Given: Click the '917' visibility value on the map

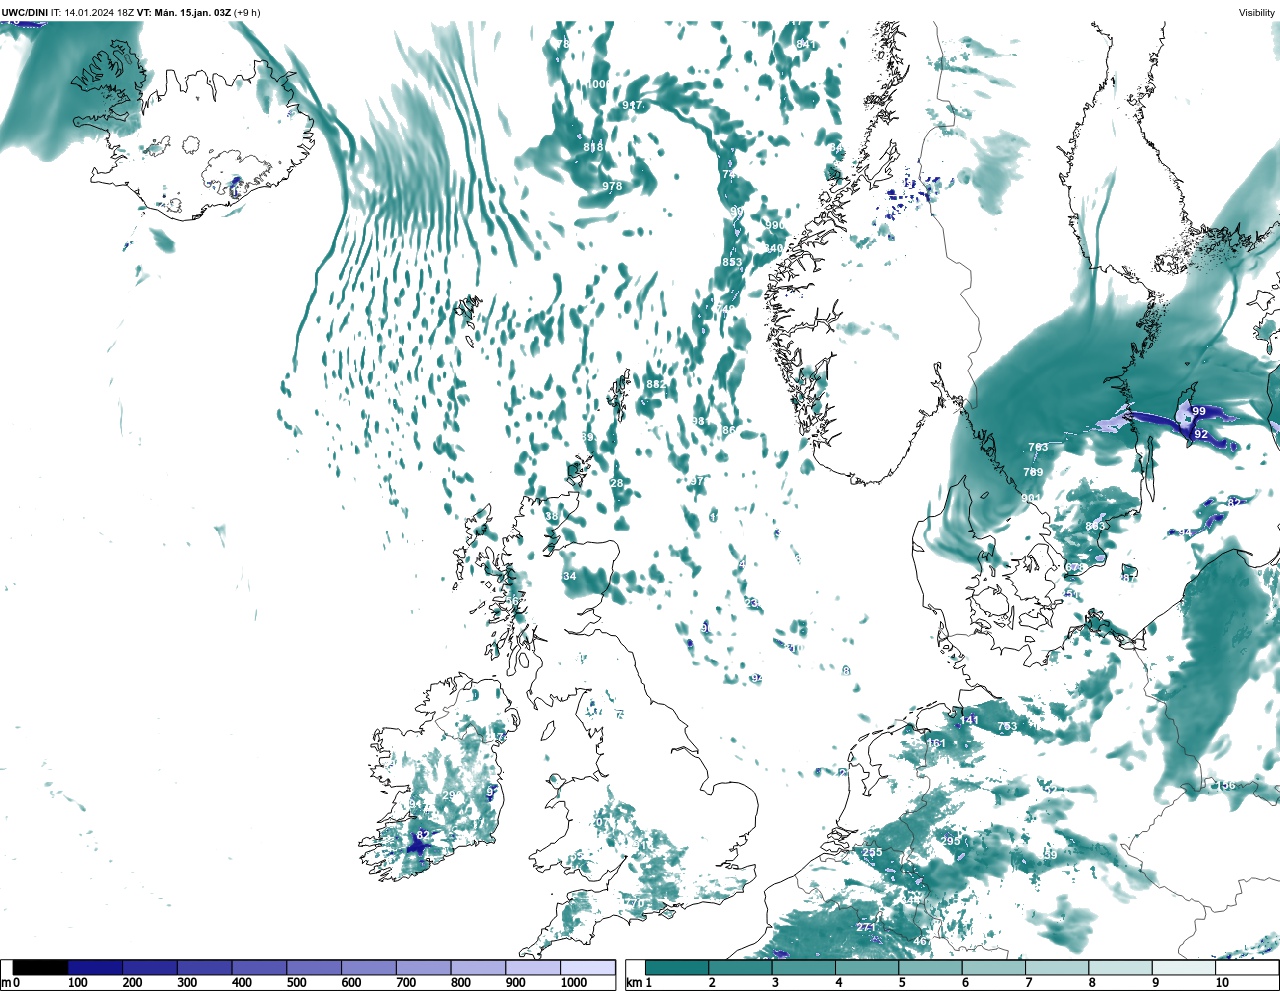Looking at the screenshot, I should tap(632, 105).
